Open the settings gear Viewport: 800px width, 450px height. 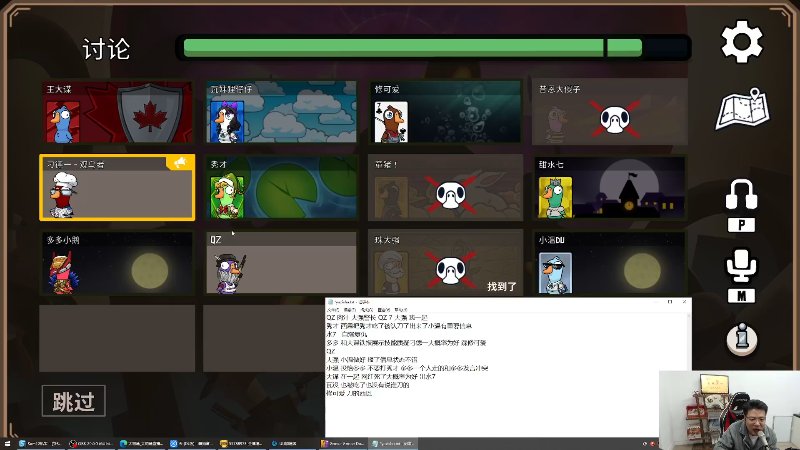coord(742,42)
